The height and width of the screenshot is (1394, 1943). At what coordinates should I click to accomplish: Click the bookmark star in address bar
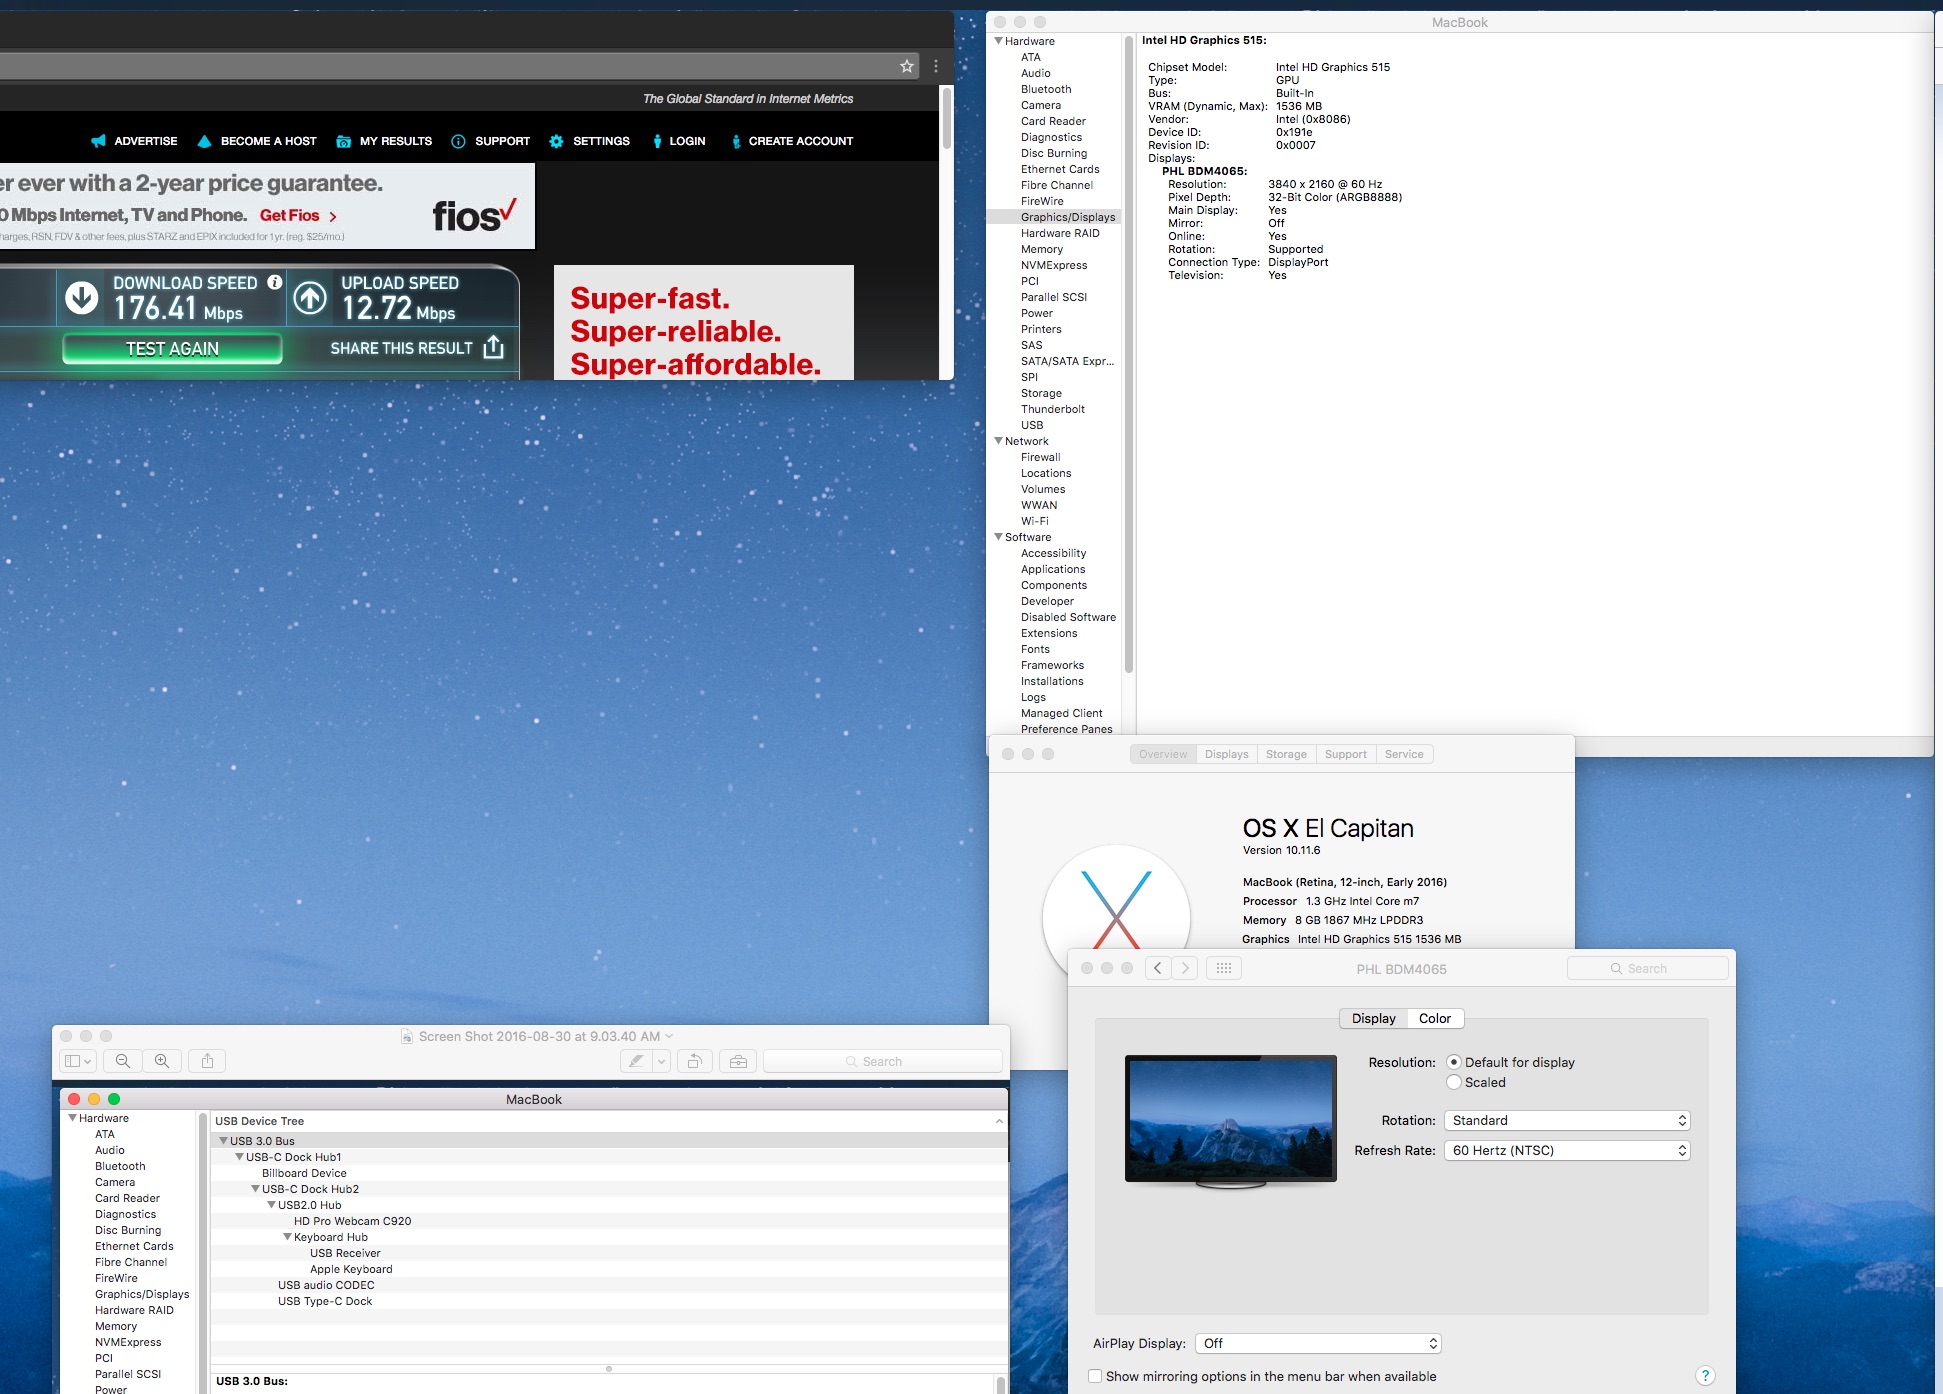[906, 66]
